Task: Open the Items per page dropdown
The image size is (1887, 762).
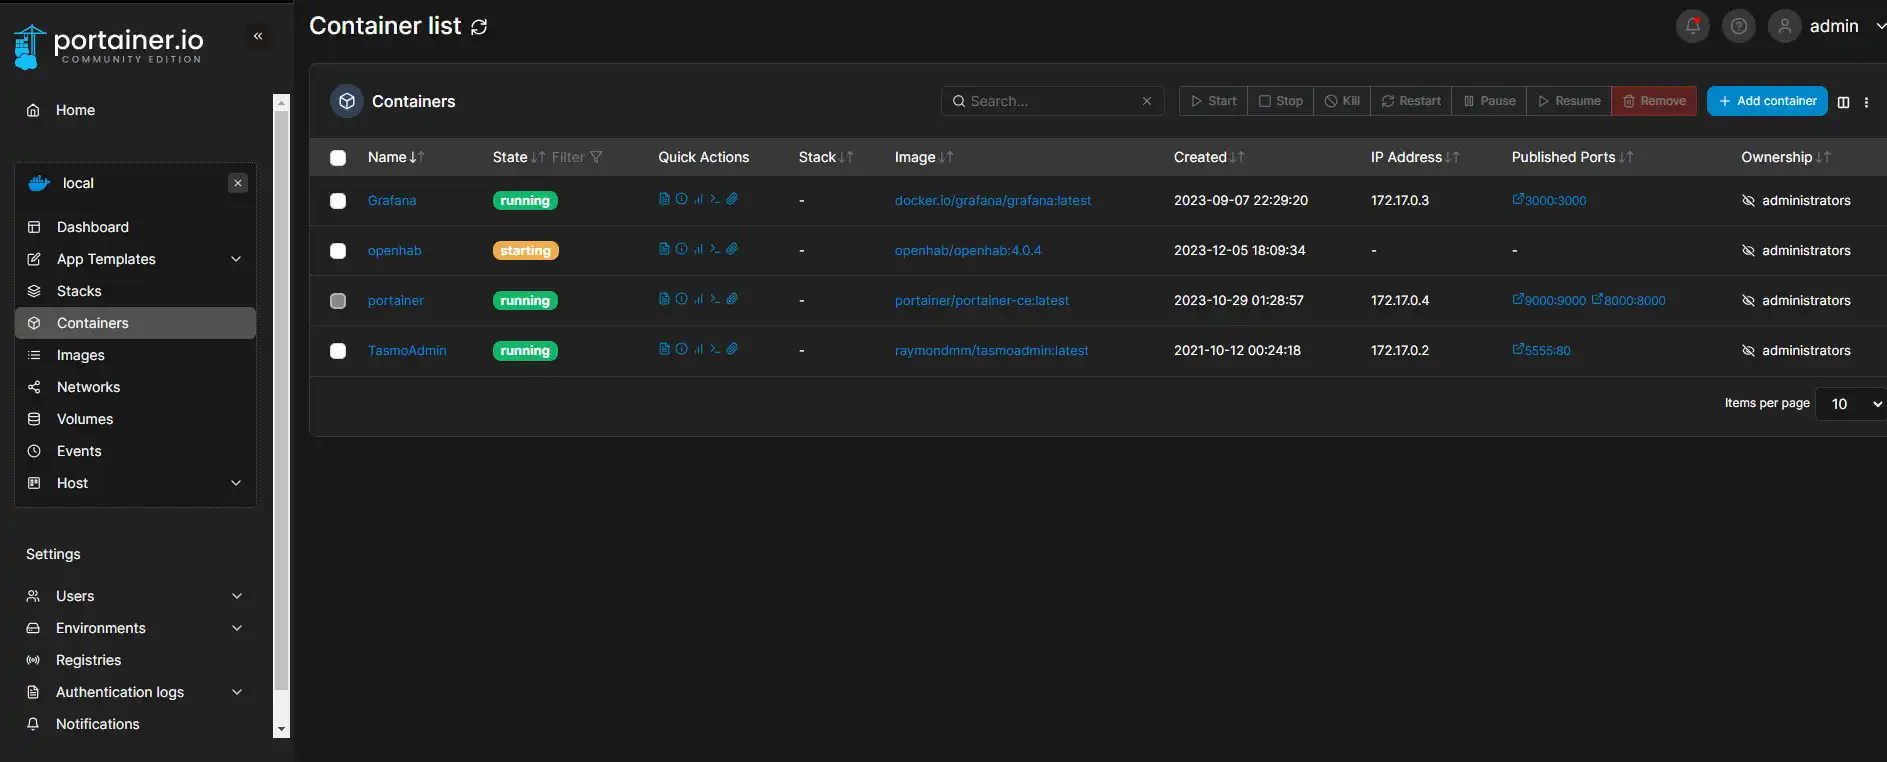Action: pos(1851,404)
